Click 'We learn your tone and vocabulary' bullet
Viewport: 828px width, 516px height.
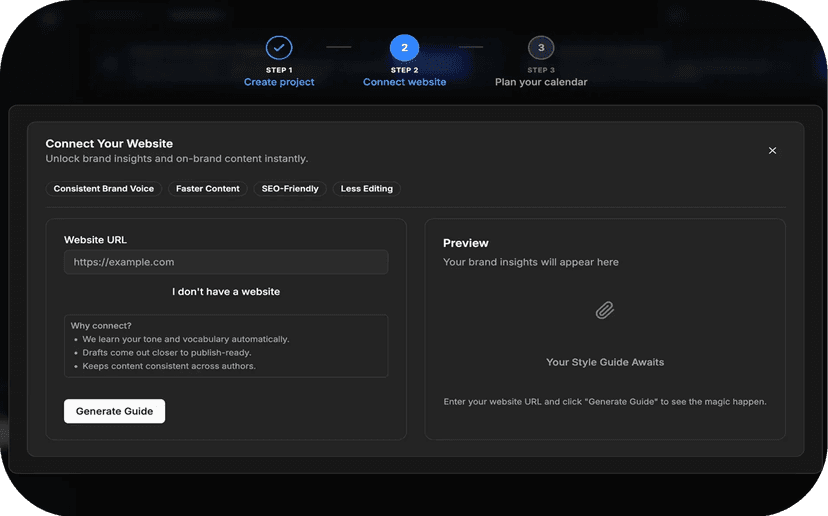click(x=185, y=339)
